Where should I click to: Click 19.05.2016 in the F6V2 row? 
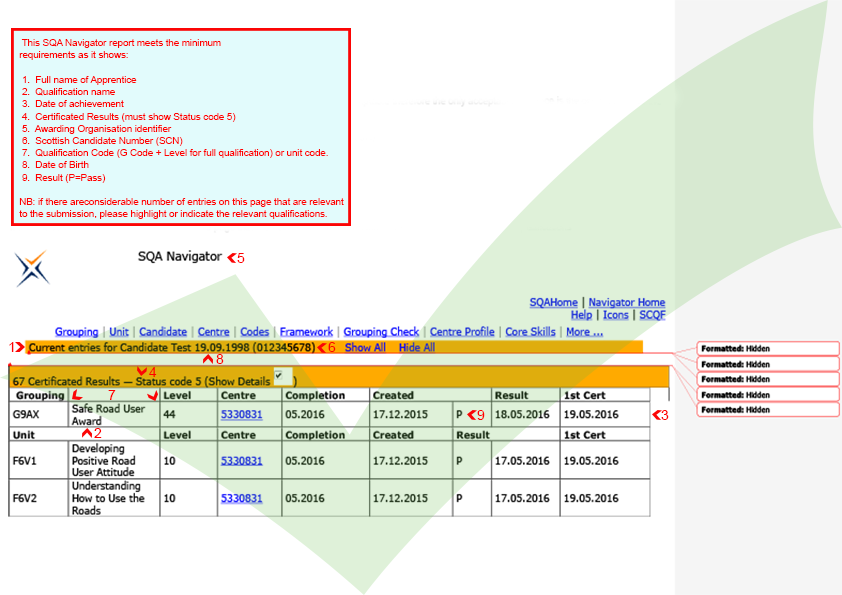pos(591,498)
